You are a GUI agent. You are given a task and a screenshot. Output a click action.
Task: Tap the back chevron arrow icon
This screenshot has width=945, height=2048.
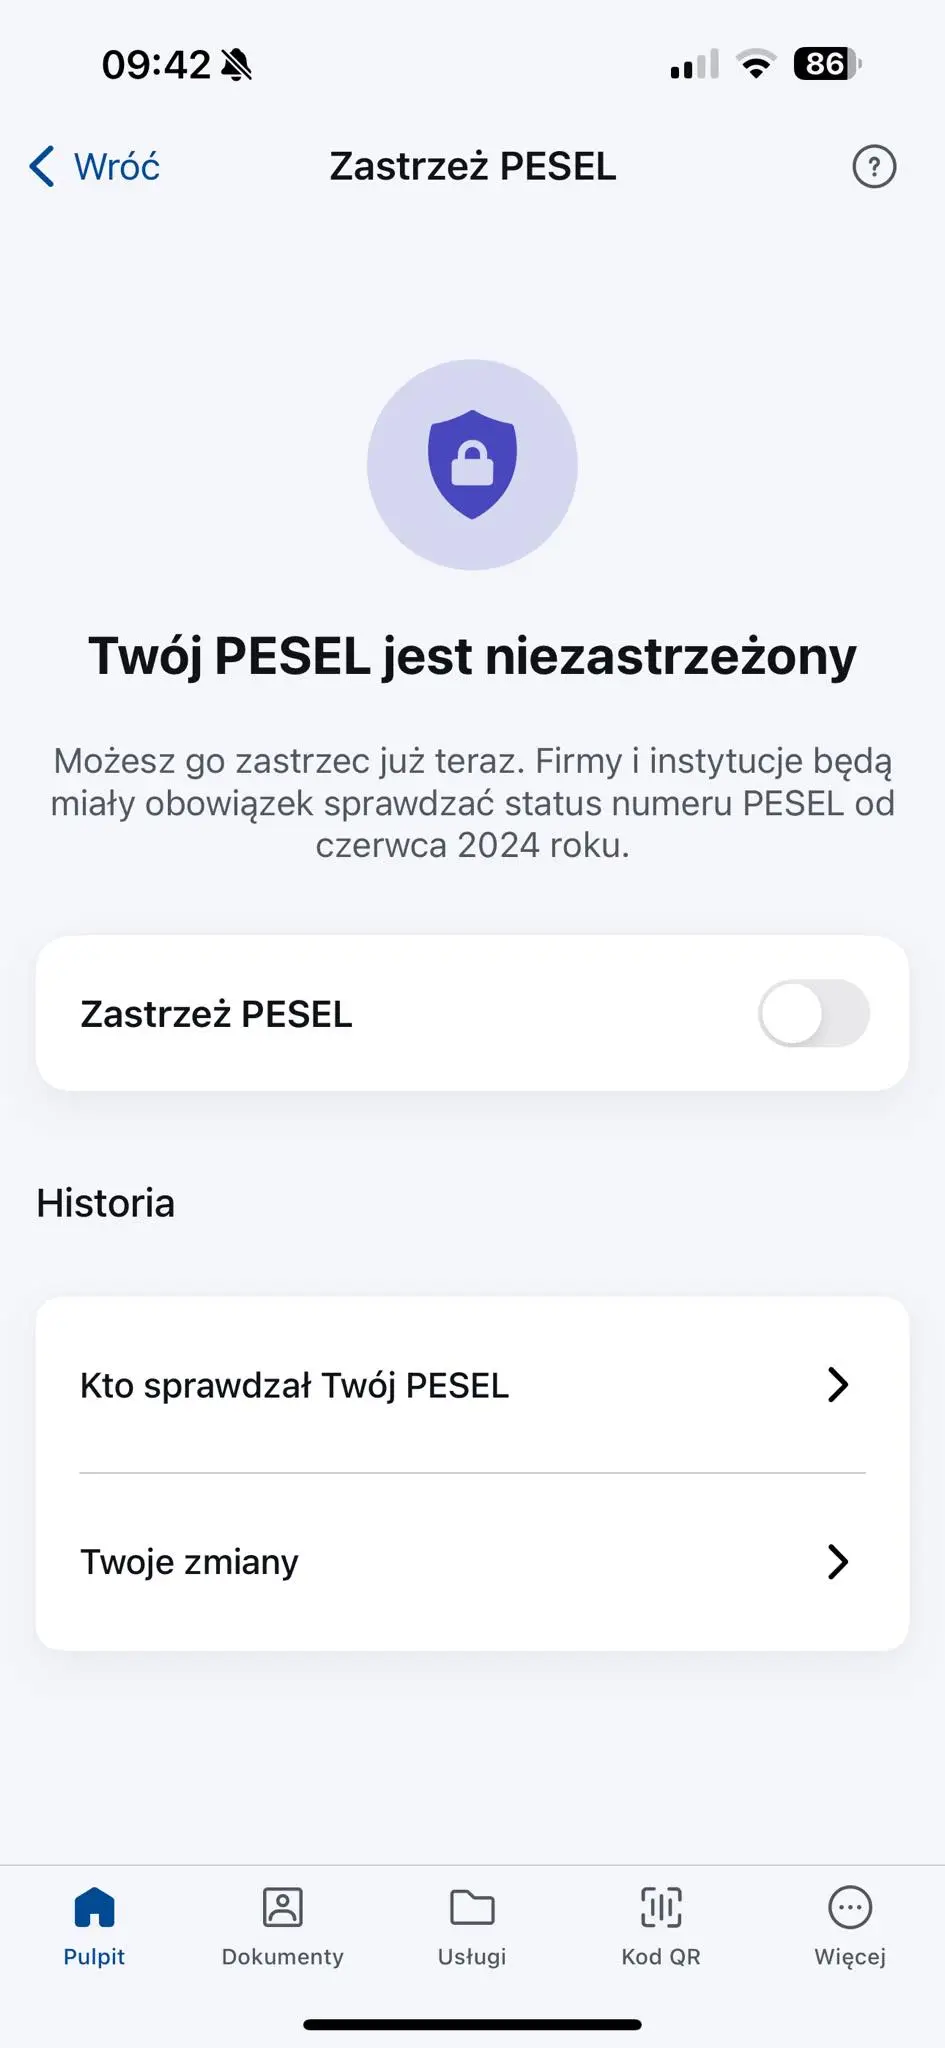point(42,167)
